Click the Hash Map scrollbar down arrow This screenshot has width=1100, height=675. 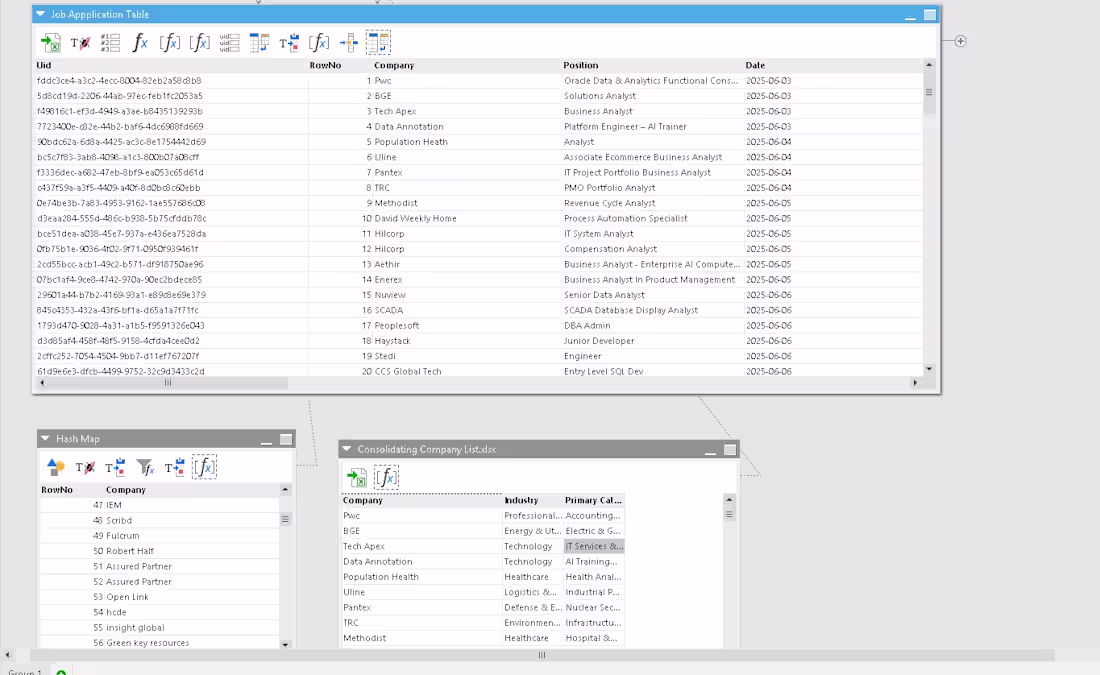(286, 644)
